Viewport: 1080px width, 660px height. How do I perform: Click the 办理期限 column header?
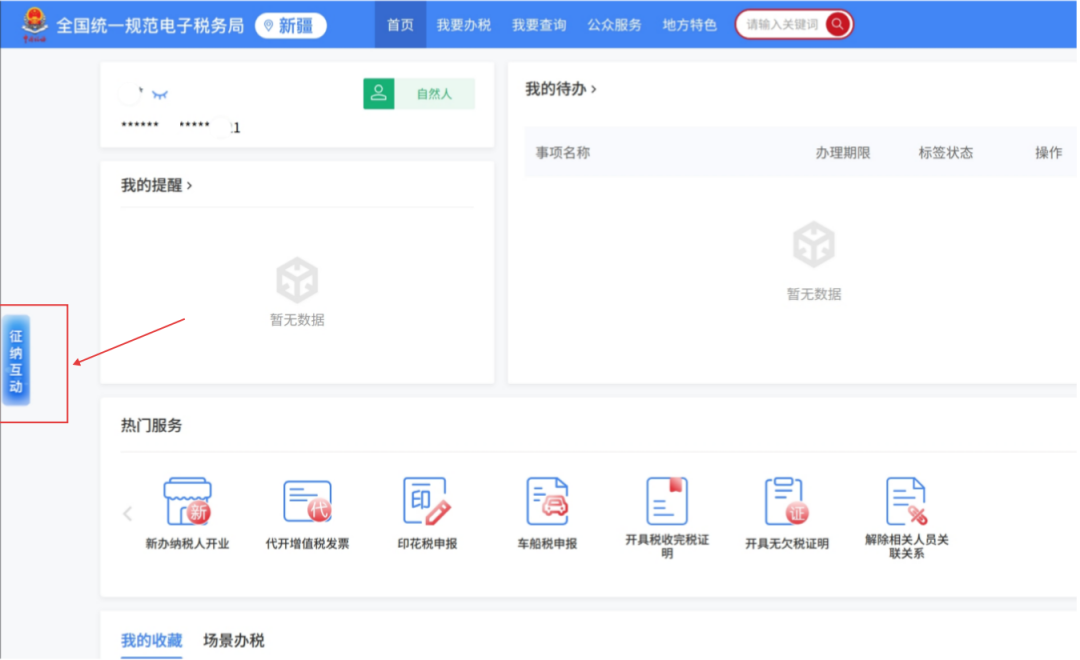(842, 153)
